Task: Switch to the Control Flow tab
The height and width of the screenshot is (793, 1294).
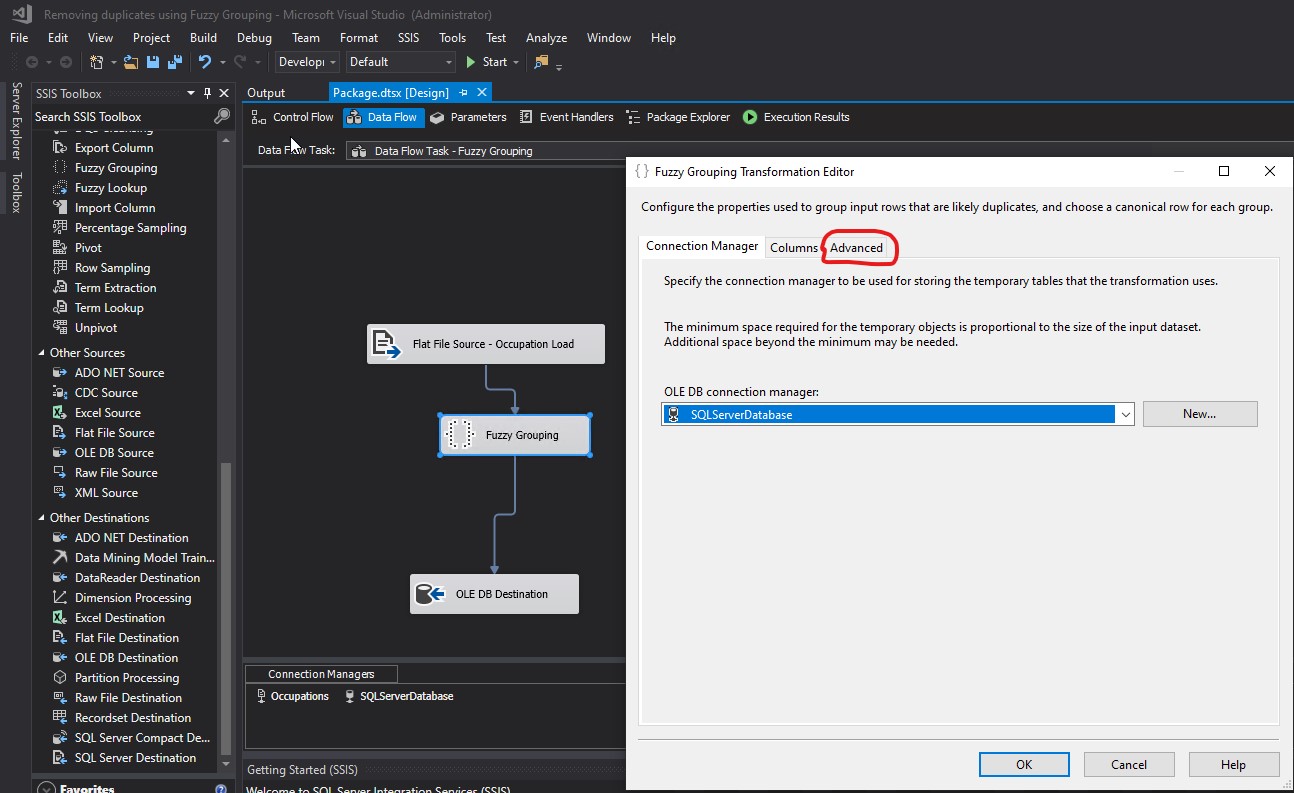Action: [x=292, y=117]
